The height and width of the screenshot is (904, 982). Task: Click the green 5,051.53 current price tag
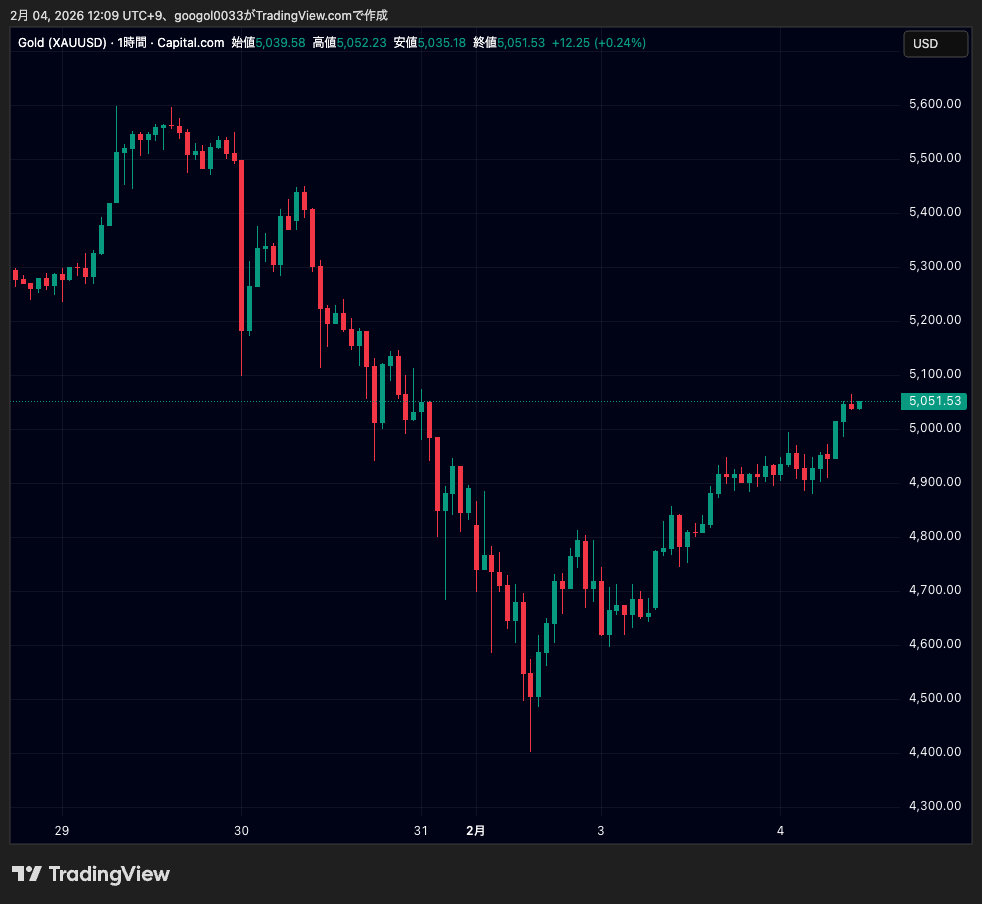pyautogui.click(x=933, y=401)
